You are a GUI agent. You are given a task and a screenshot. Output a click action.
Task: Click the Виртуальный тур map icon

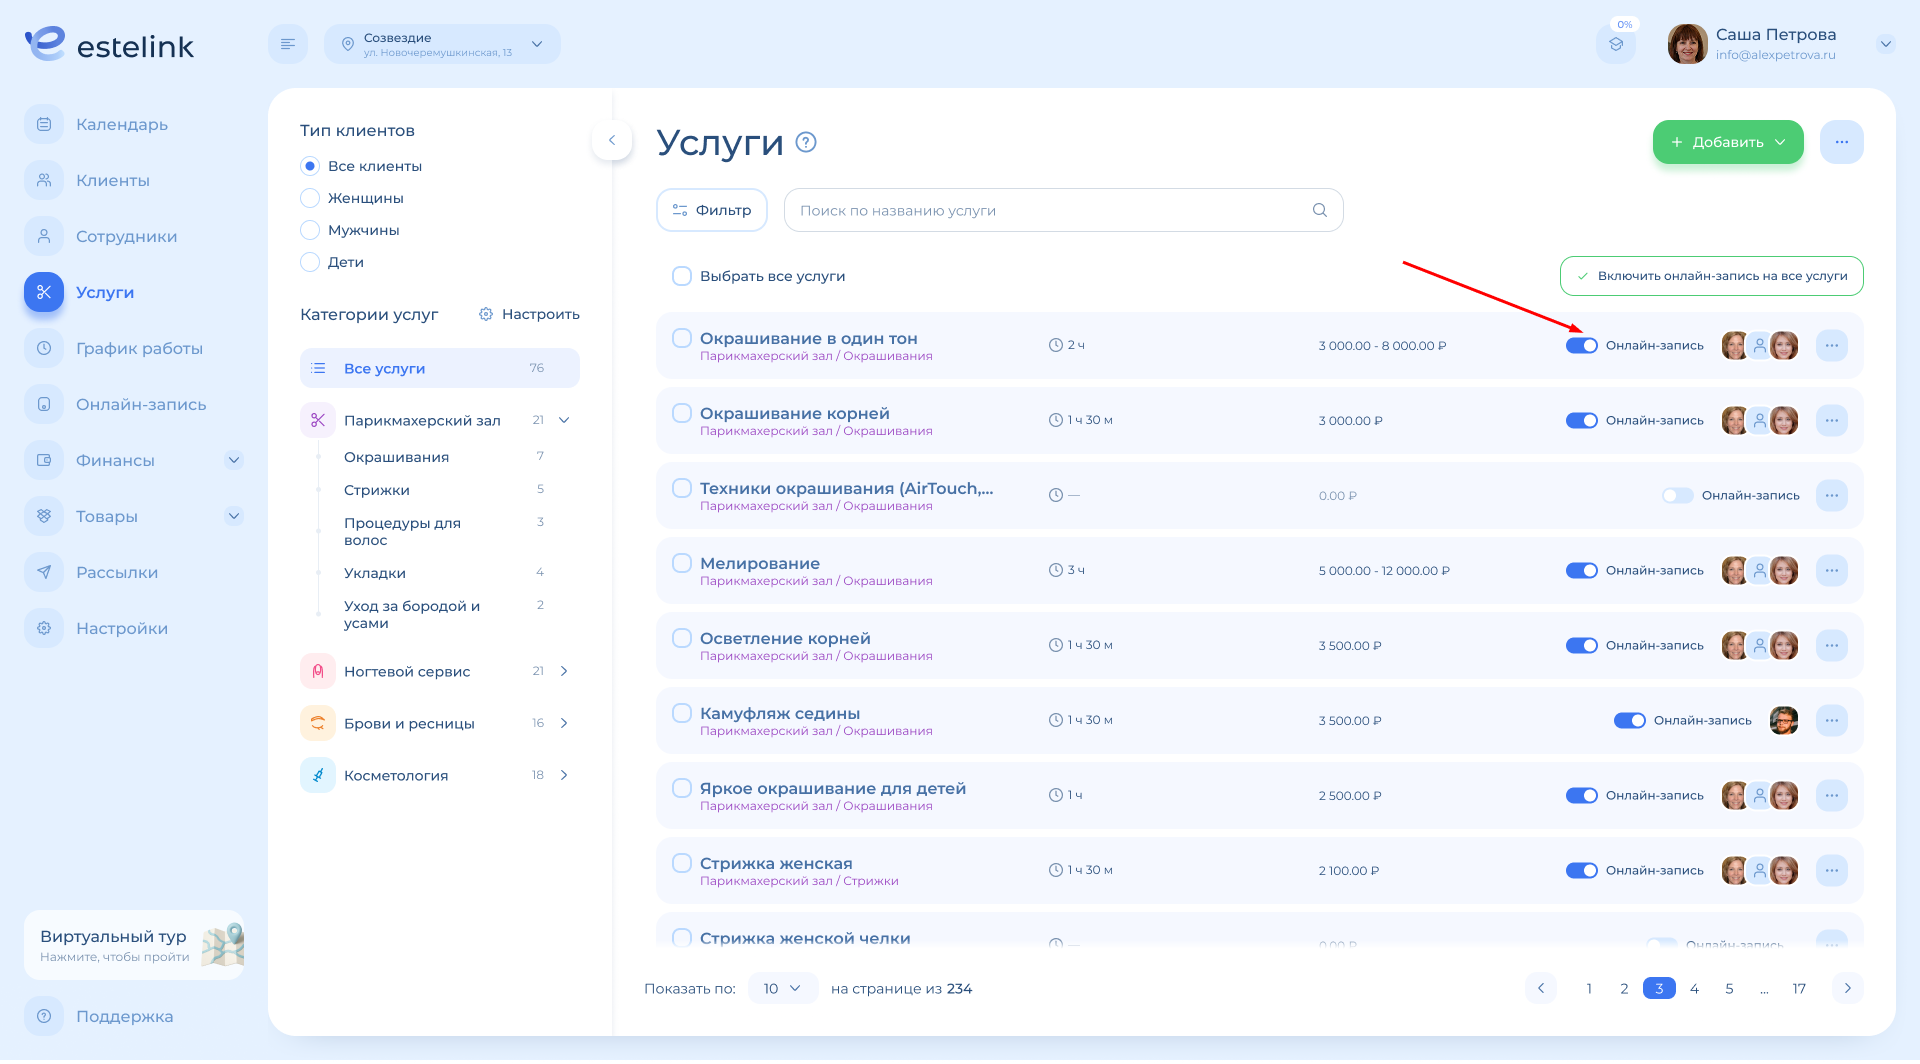222,944
